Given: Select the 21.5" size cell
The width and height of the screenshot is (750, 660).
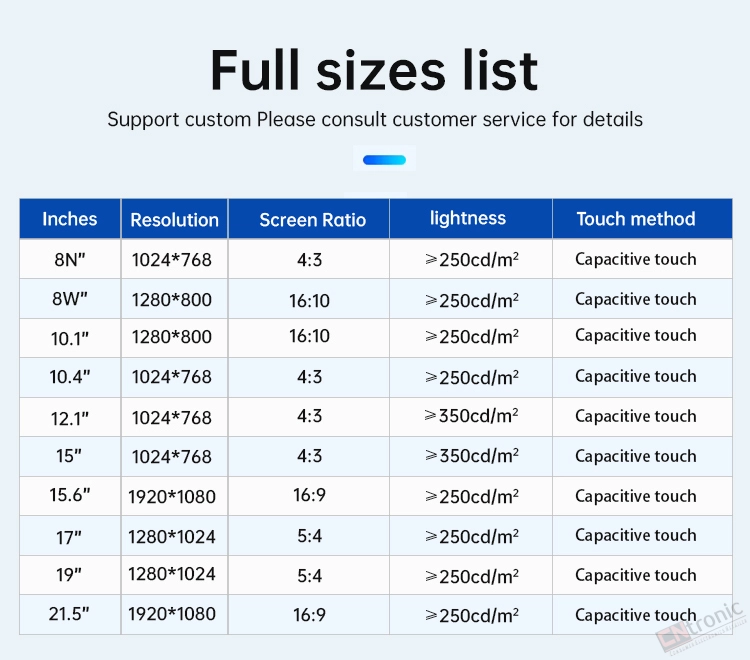Looking at the screenshot, I should tap(70, 614).
